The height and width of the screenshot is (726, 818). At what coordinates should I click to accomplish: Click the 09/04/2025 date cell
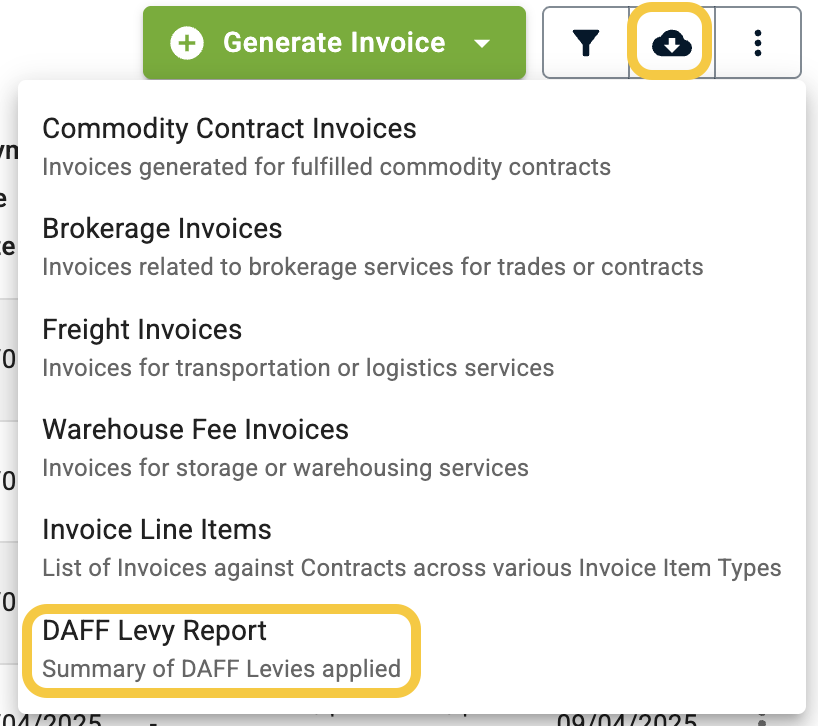click(x=627, y=720)
